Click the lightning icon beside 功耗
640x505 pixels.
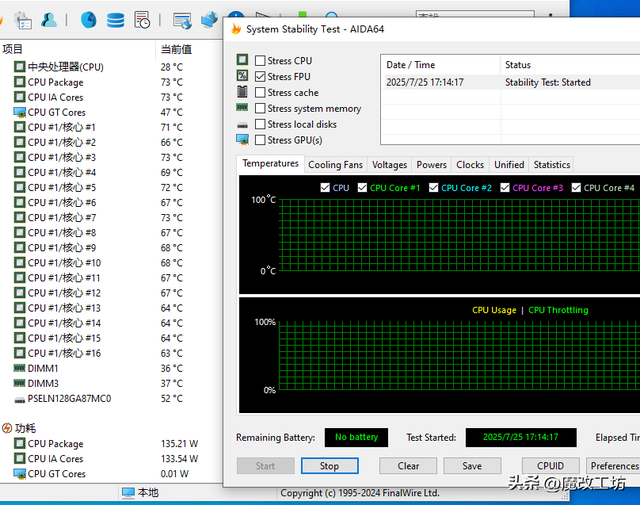click(7, 428)
